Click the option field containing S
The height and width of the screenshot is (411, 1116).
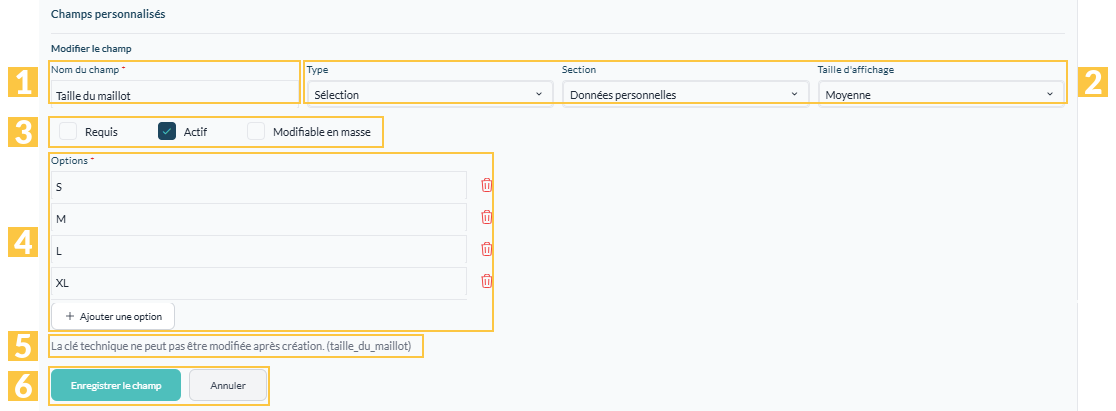click(259, 185)
